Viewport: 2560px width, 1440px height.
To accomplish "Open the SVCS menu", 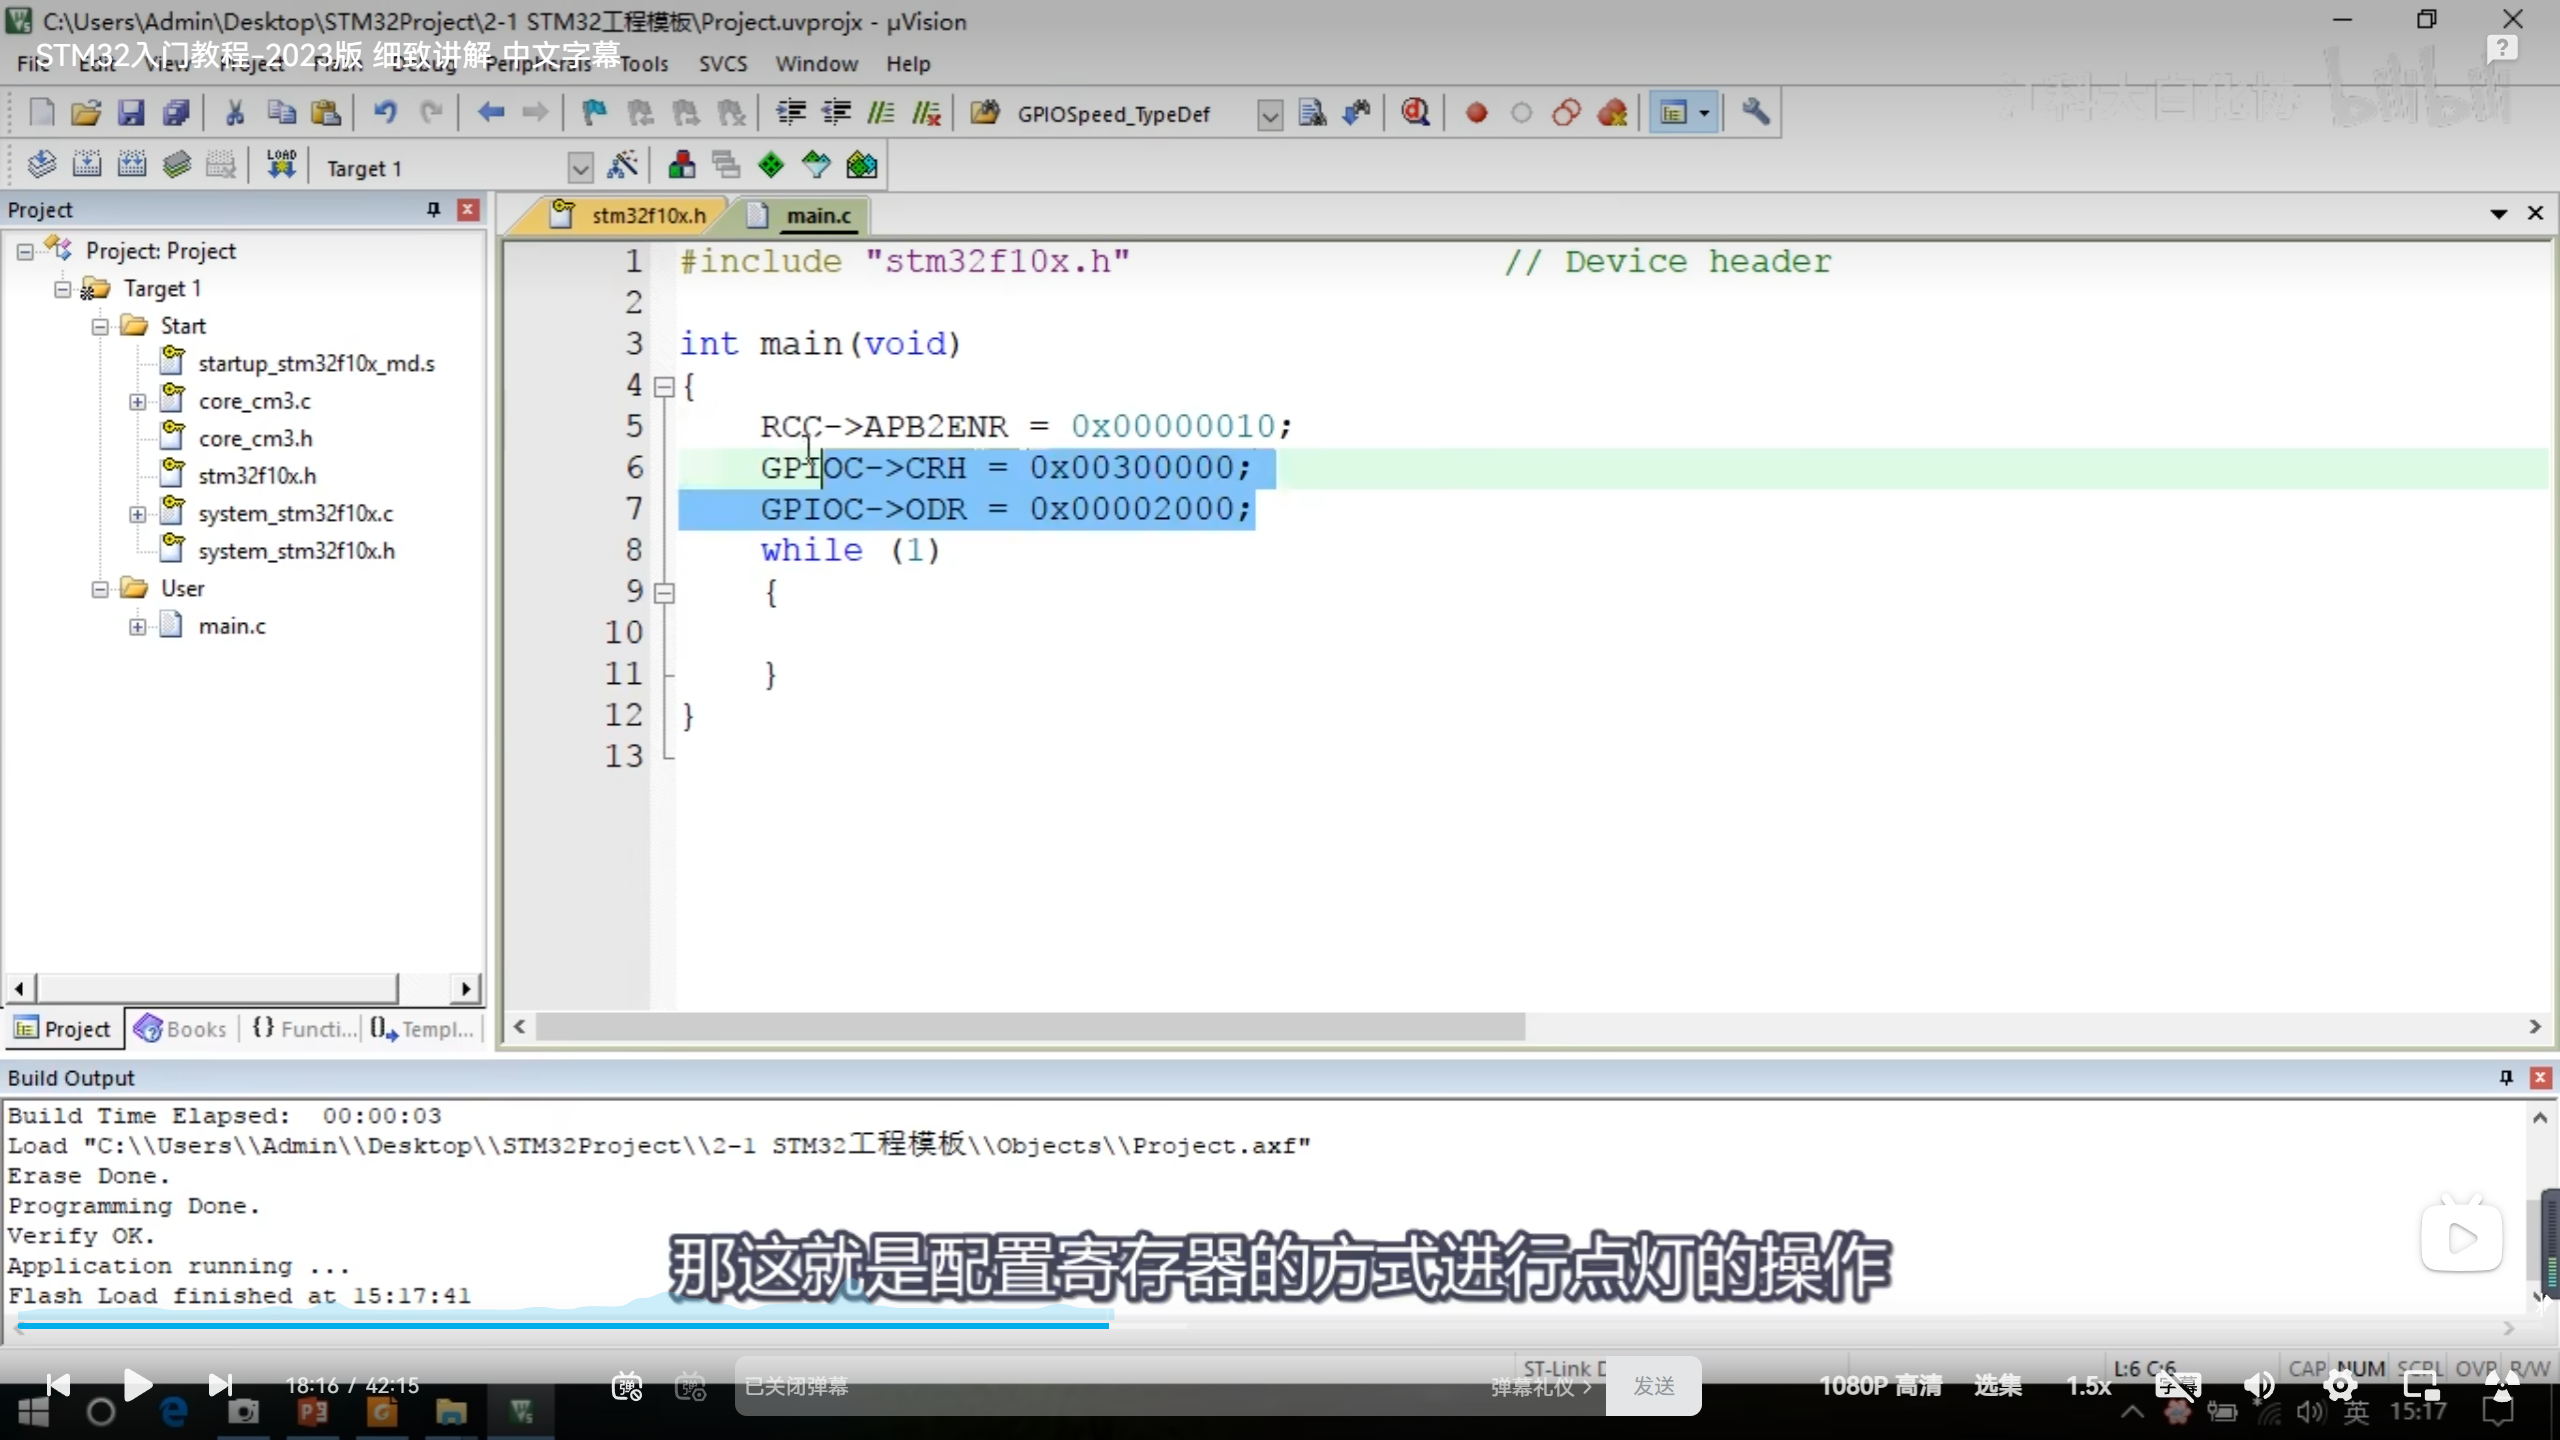I will tap(722, 64).
